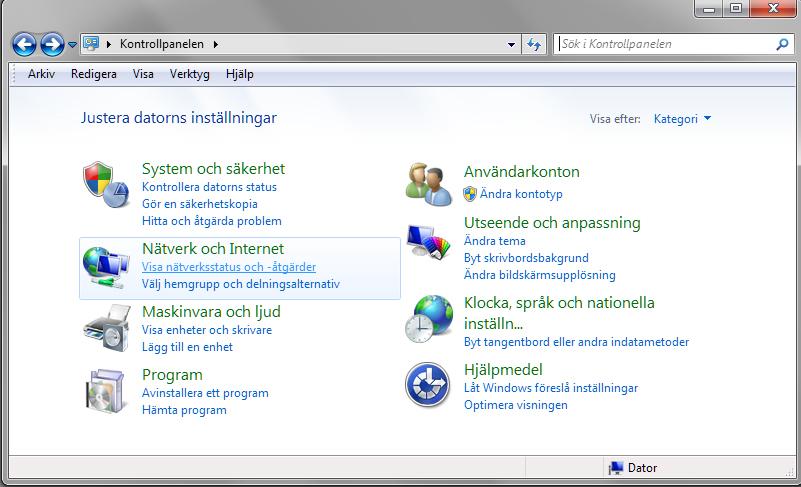
Task: Open Maskinvara och ljud category
Action: point(211,312)
